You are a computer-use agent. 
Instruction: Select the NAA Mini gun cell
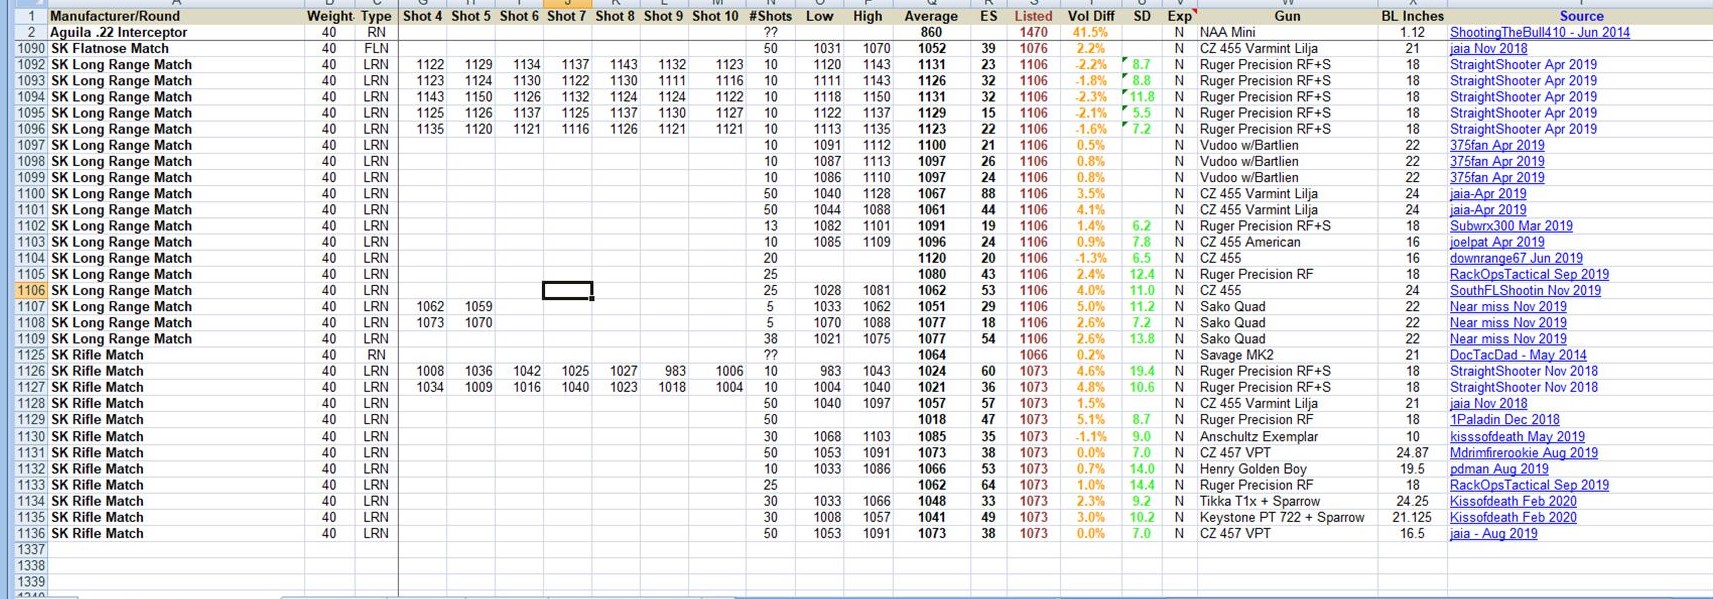tap(1287, 32)
